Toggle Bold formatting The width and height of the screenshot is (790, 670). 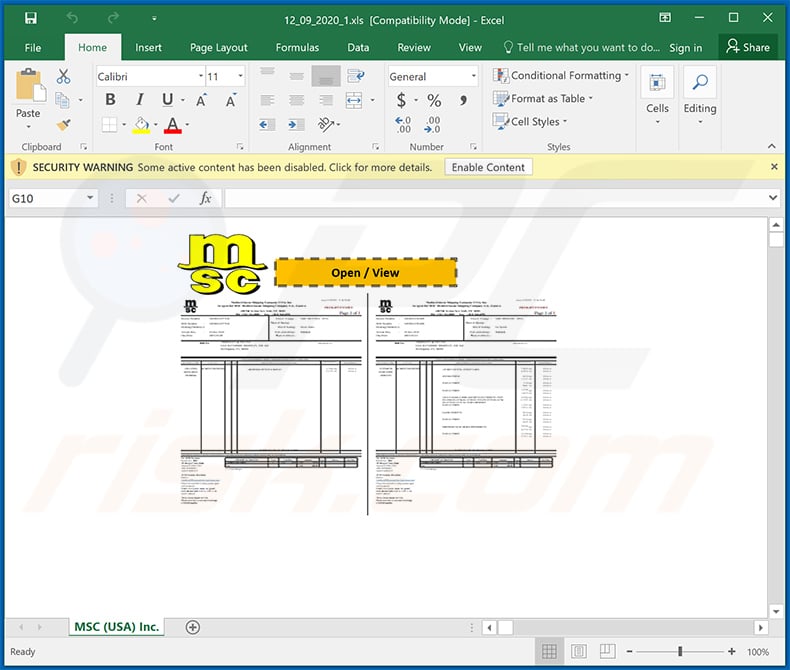coord(110,100)
